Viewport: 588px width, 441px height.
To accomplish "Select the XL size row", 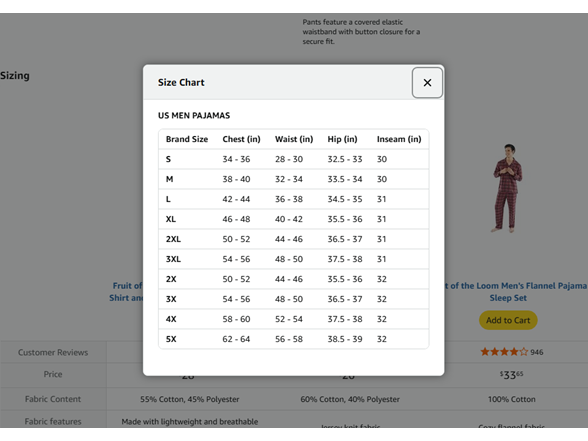I will [294, 219].
